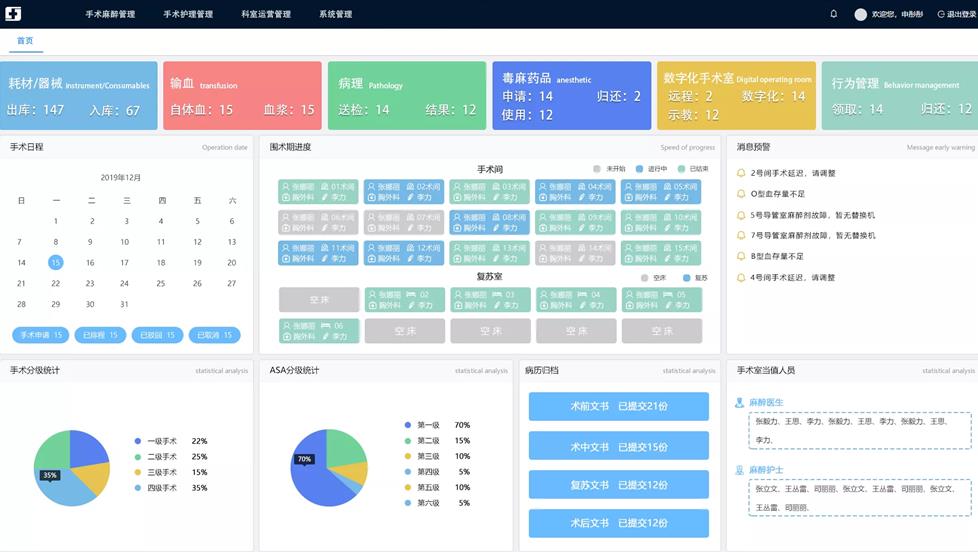Toggle the 进行中 legend marker

click(639, 169)
